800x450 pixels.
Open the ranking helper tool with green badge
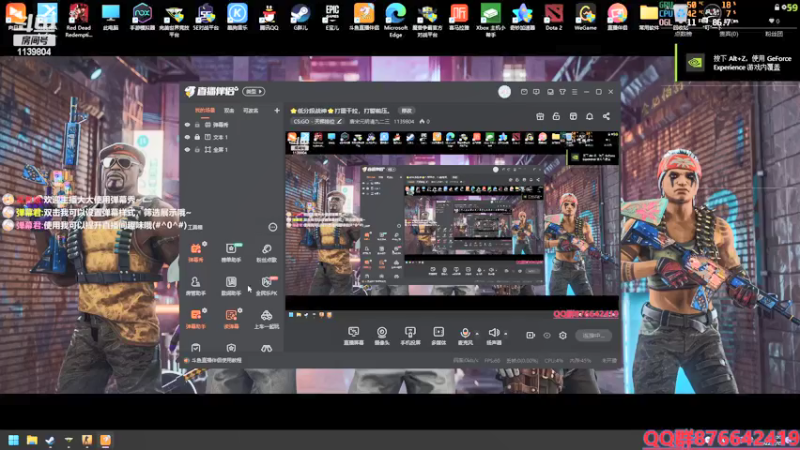coord(231,253)
